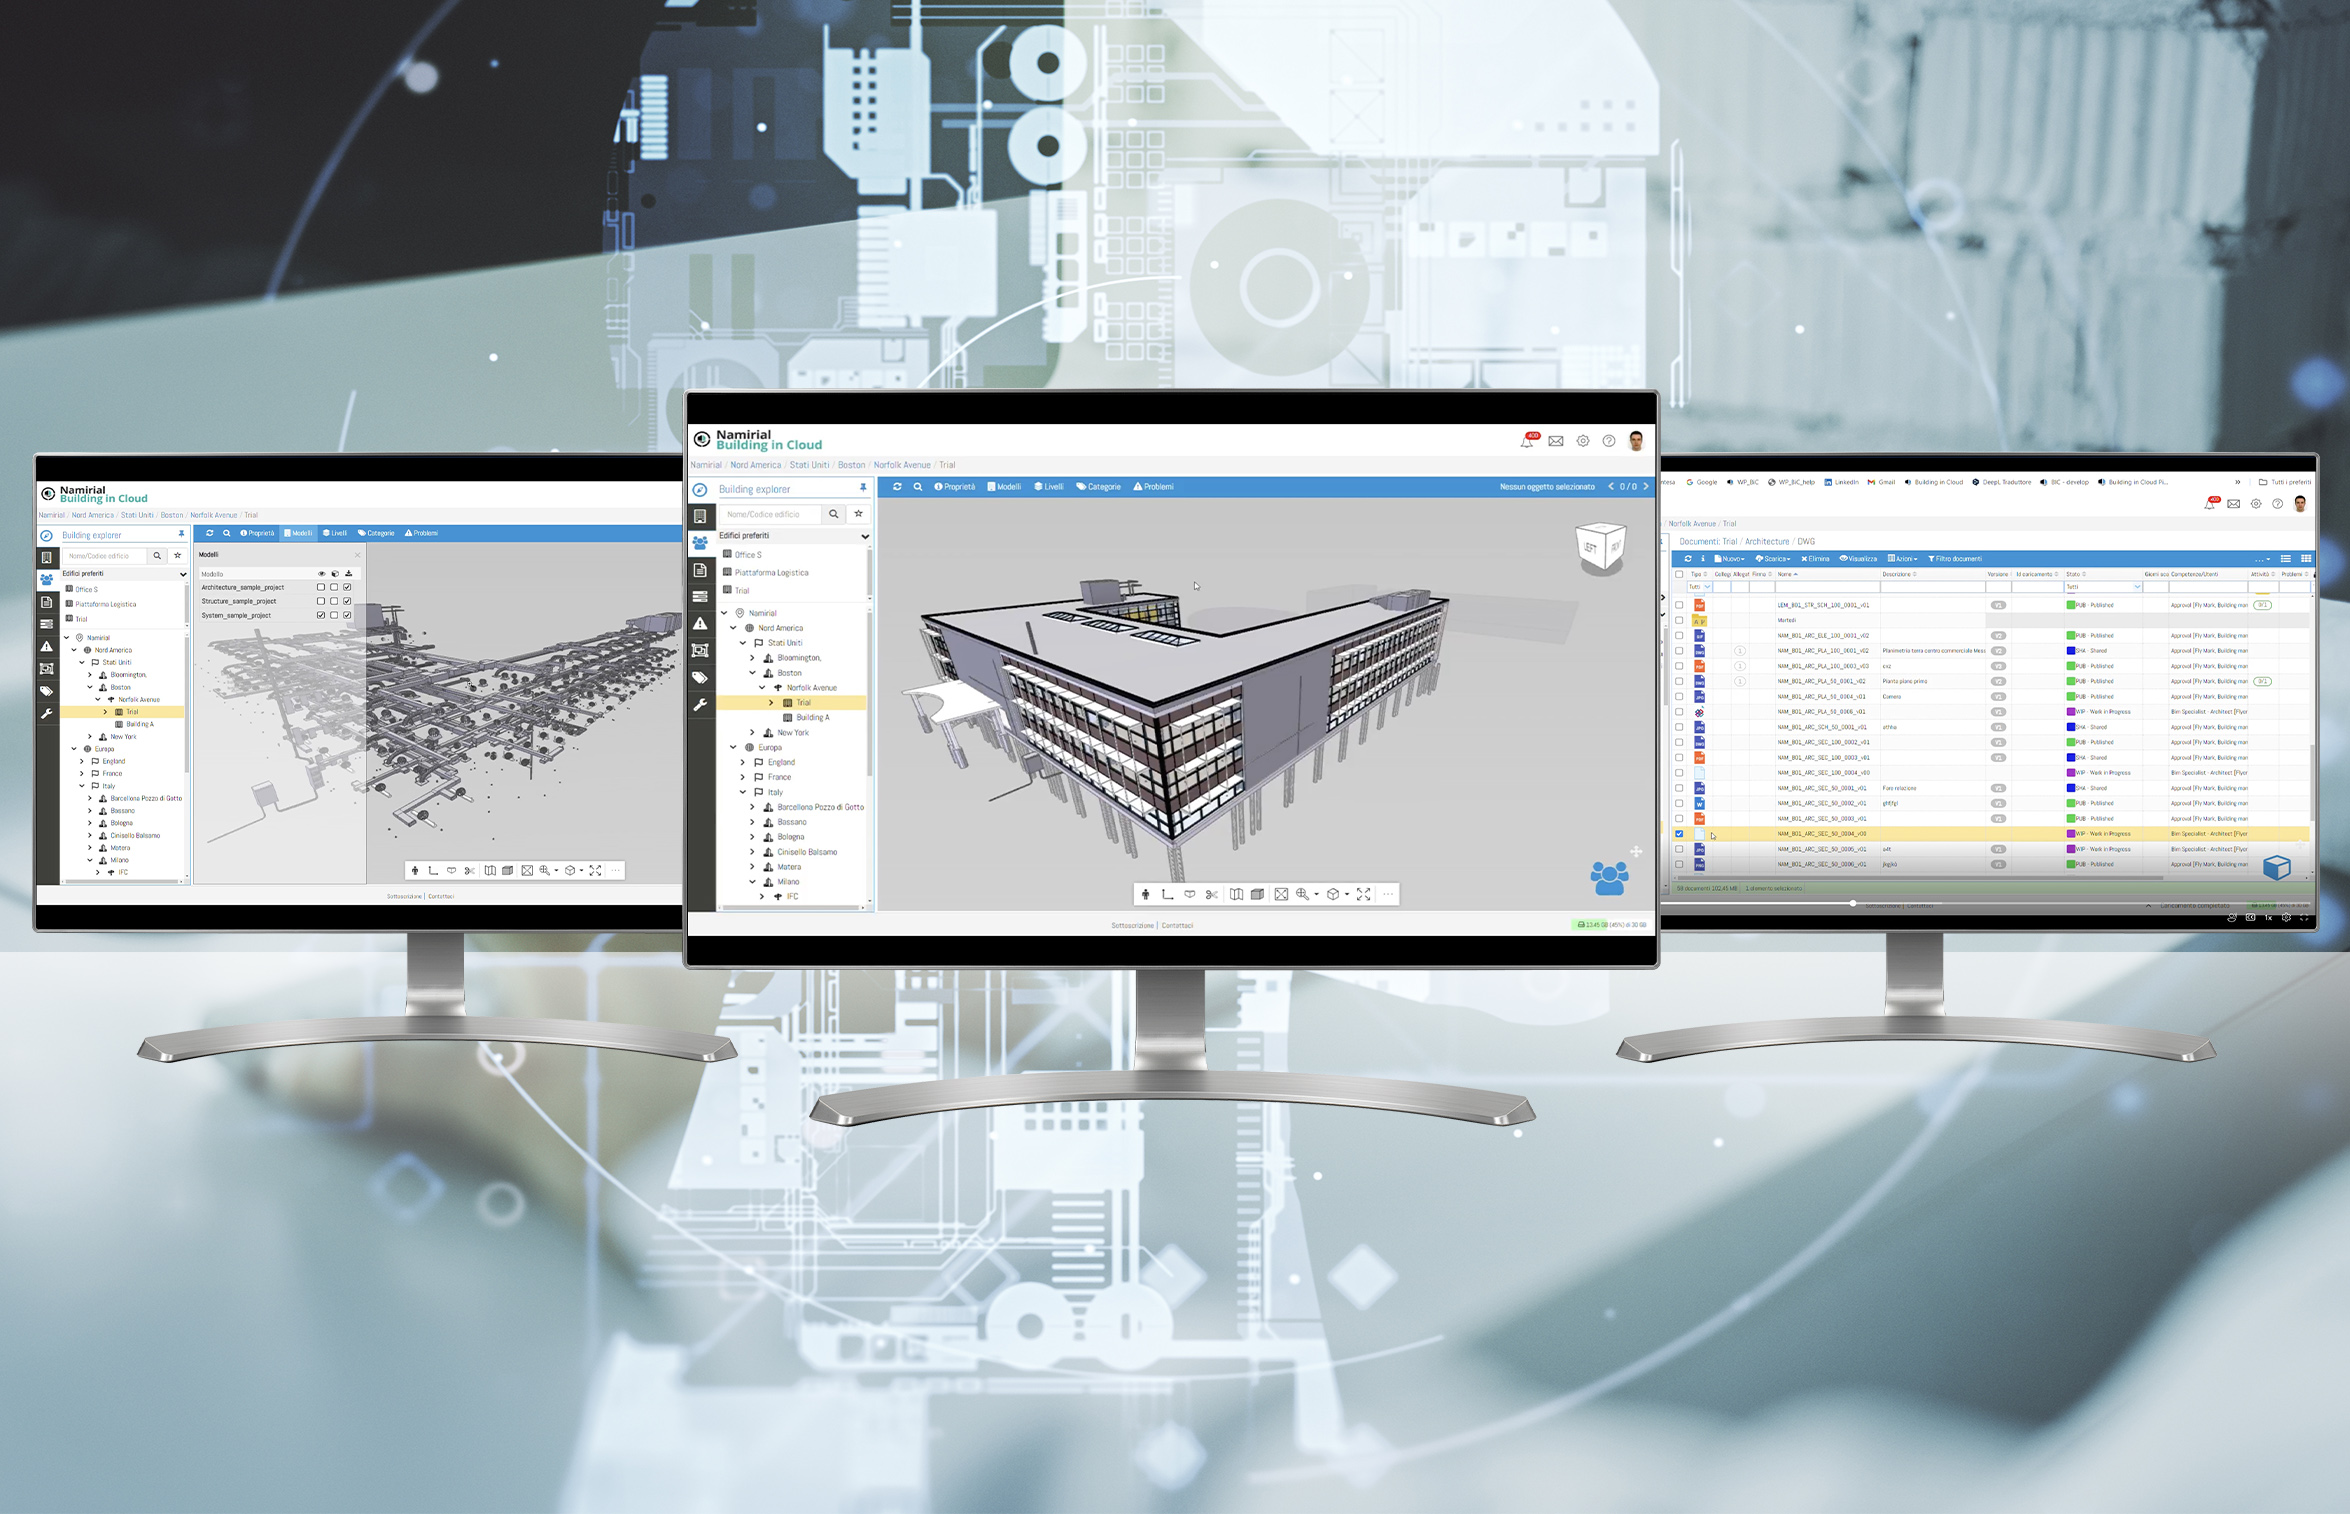Check Architecture_sample_project visibility checkbox

coord(321,588)
